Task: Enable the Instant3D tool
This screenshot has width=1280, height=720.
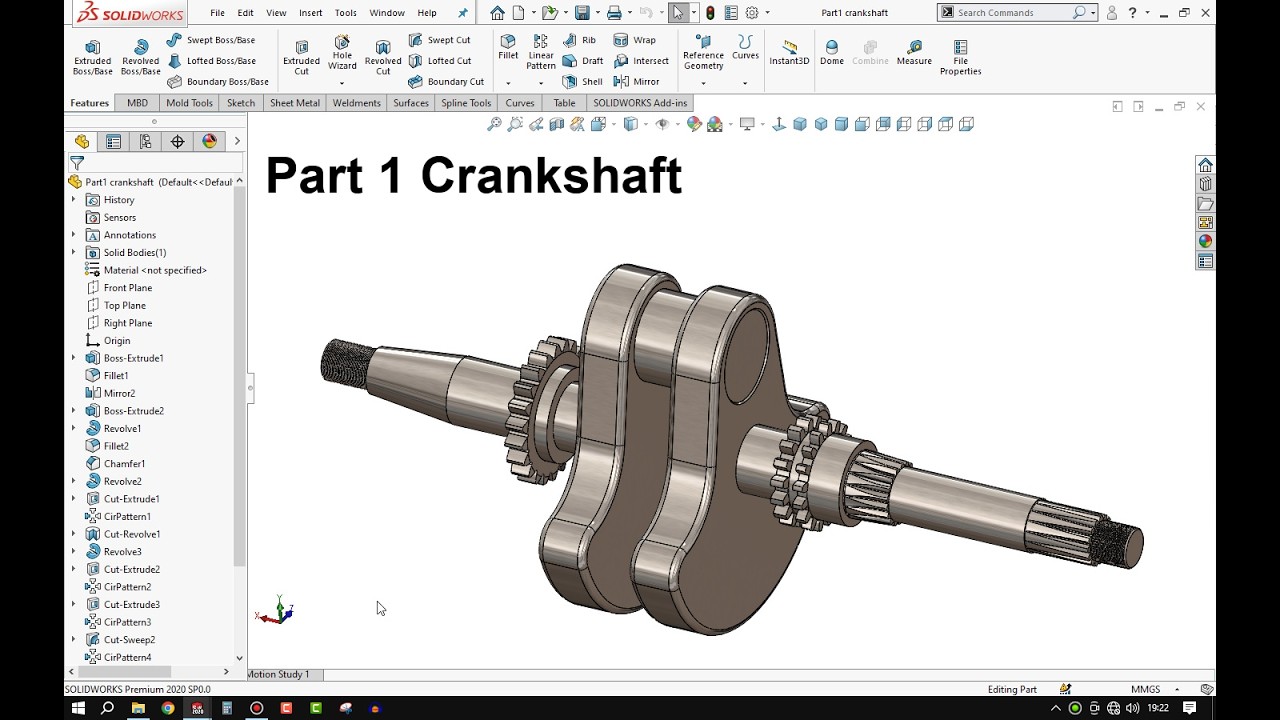Action: (x=789, y=53)
